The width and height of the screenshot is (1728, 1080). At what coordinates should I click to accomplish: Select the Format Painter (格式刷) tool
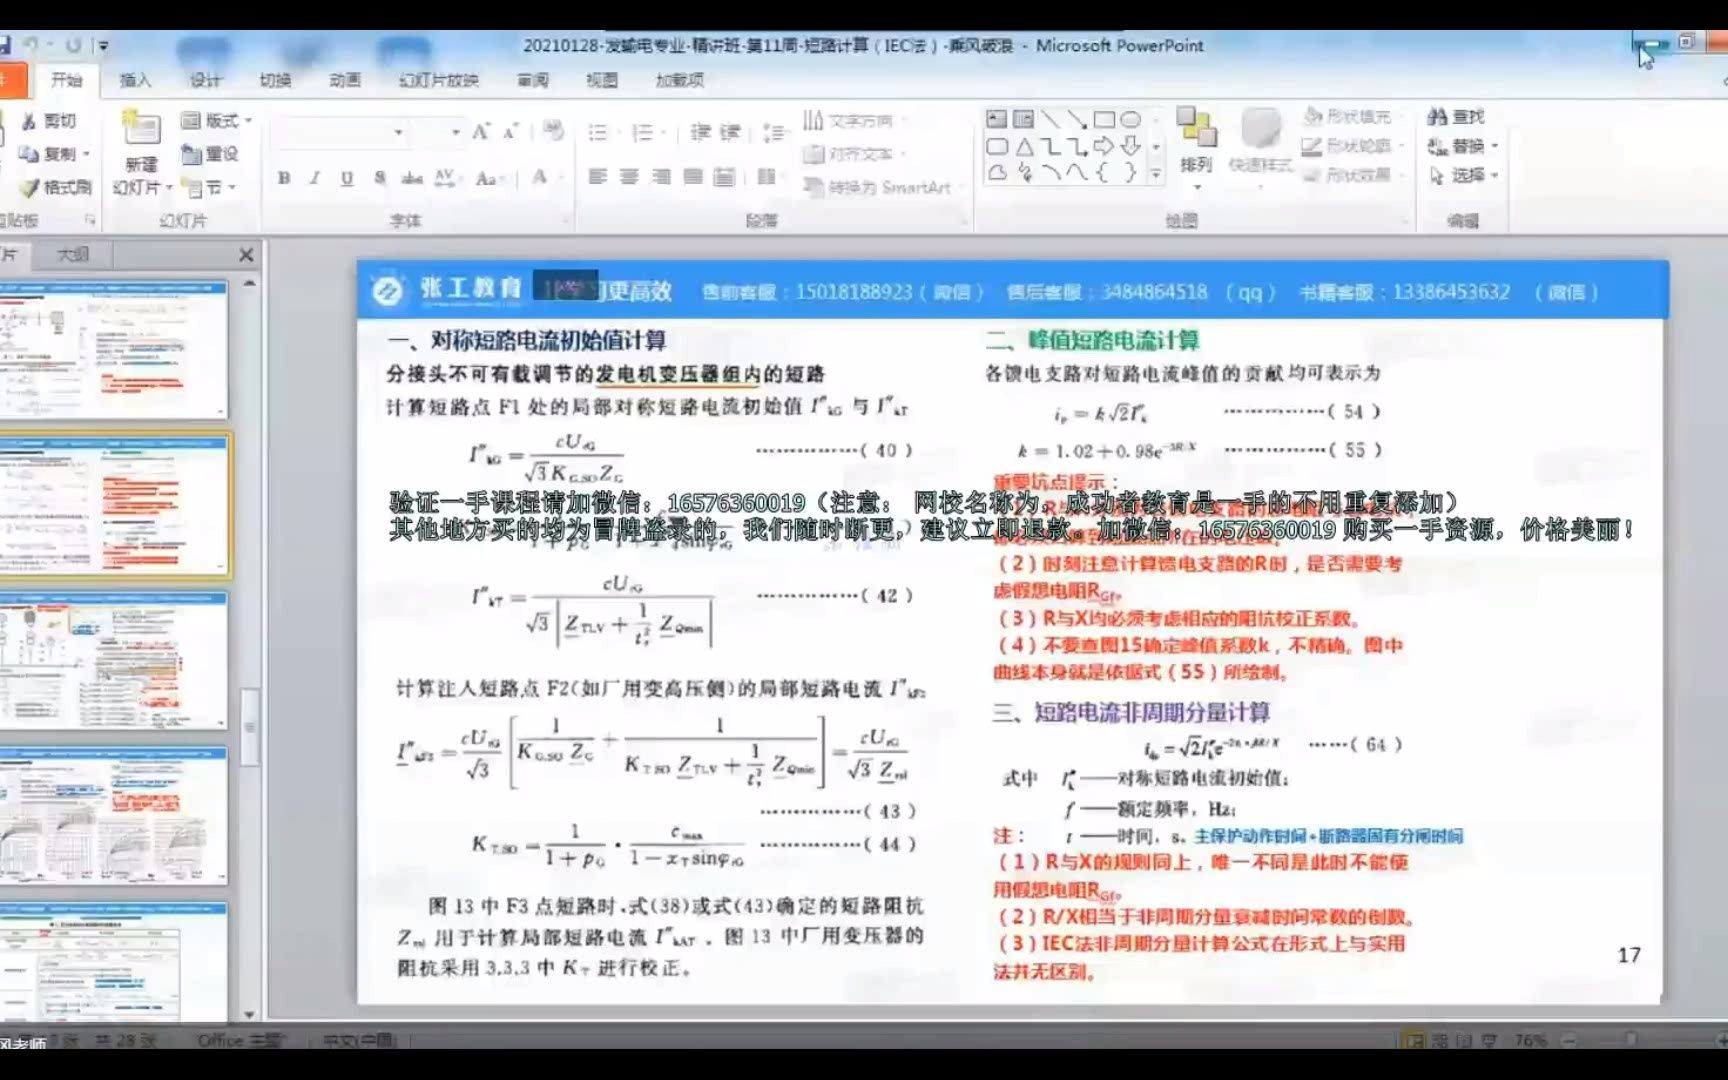[x=47, y=186]
